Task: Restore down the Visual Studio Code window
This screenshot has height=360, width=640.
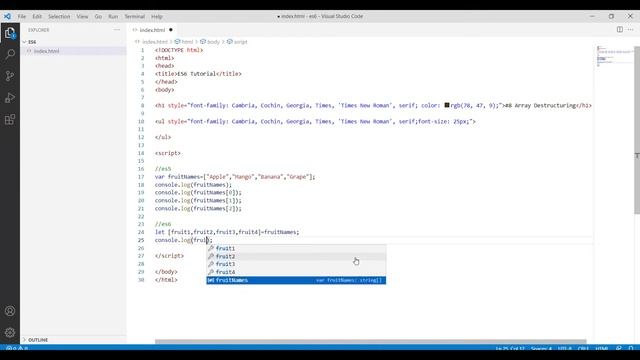Action: [611, 16]
